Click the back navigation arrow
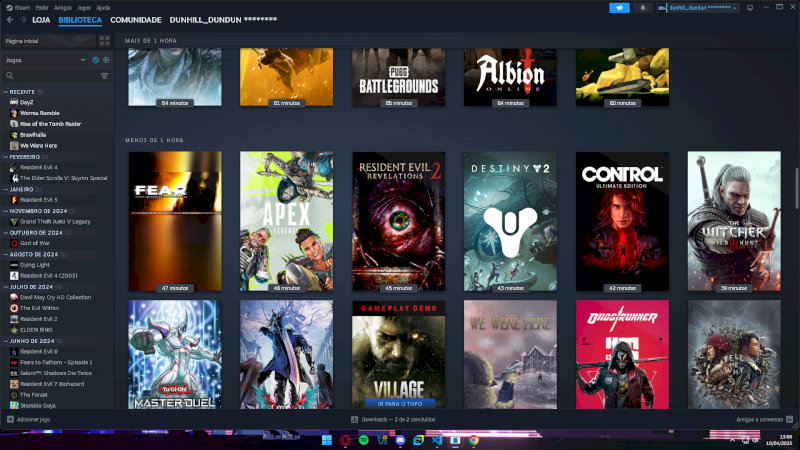Screen dimensions: 800x450 point(10,20)
